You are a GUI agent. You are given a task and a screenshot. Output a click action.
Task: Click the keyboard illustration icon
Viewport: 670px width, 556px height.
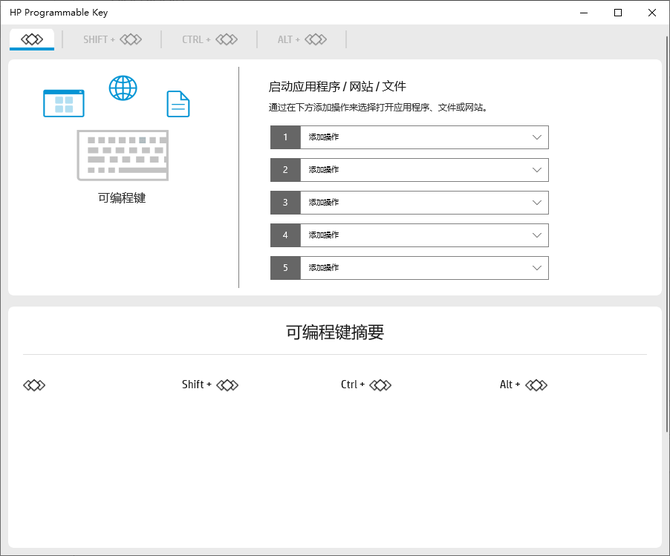[123, 156]
